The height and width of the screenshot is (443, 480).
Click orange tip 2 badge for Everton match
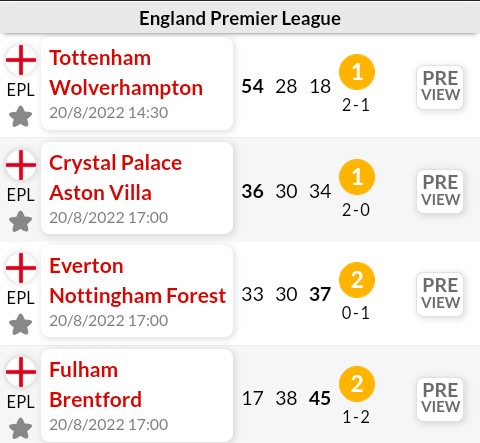pyautogui.click(x=357, y=280)
